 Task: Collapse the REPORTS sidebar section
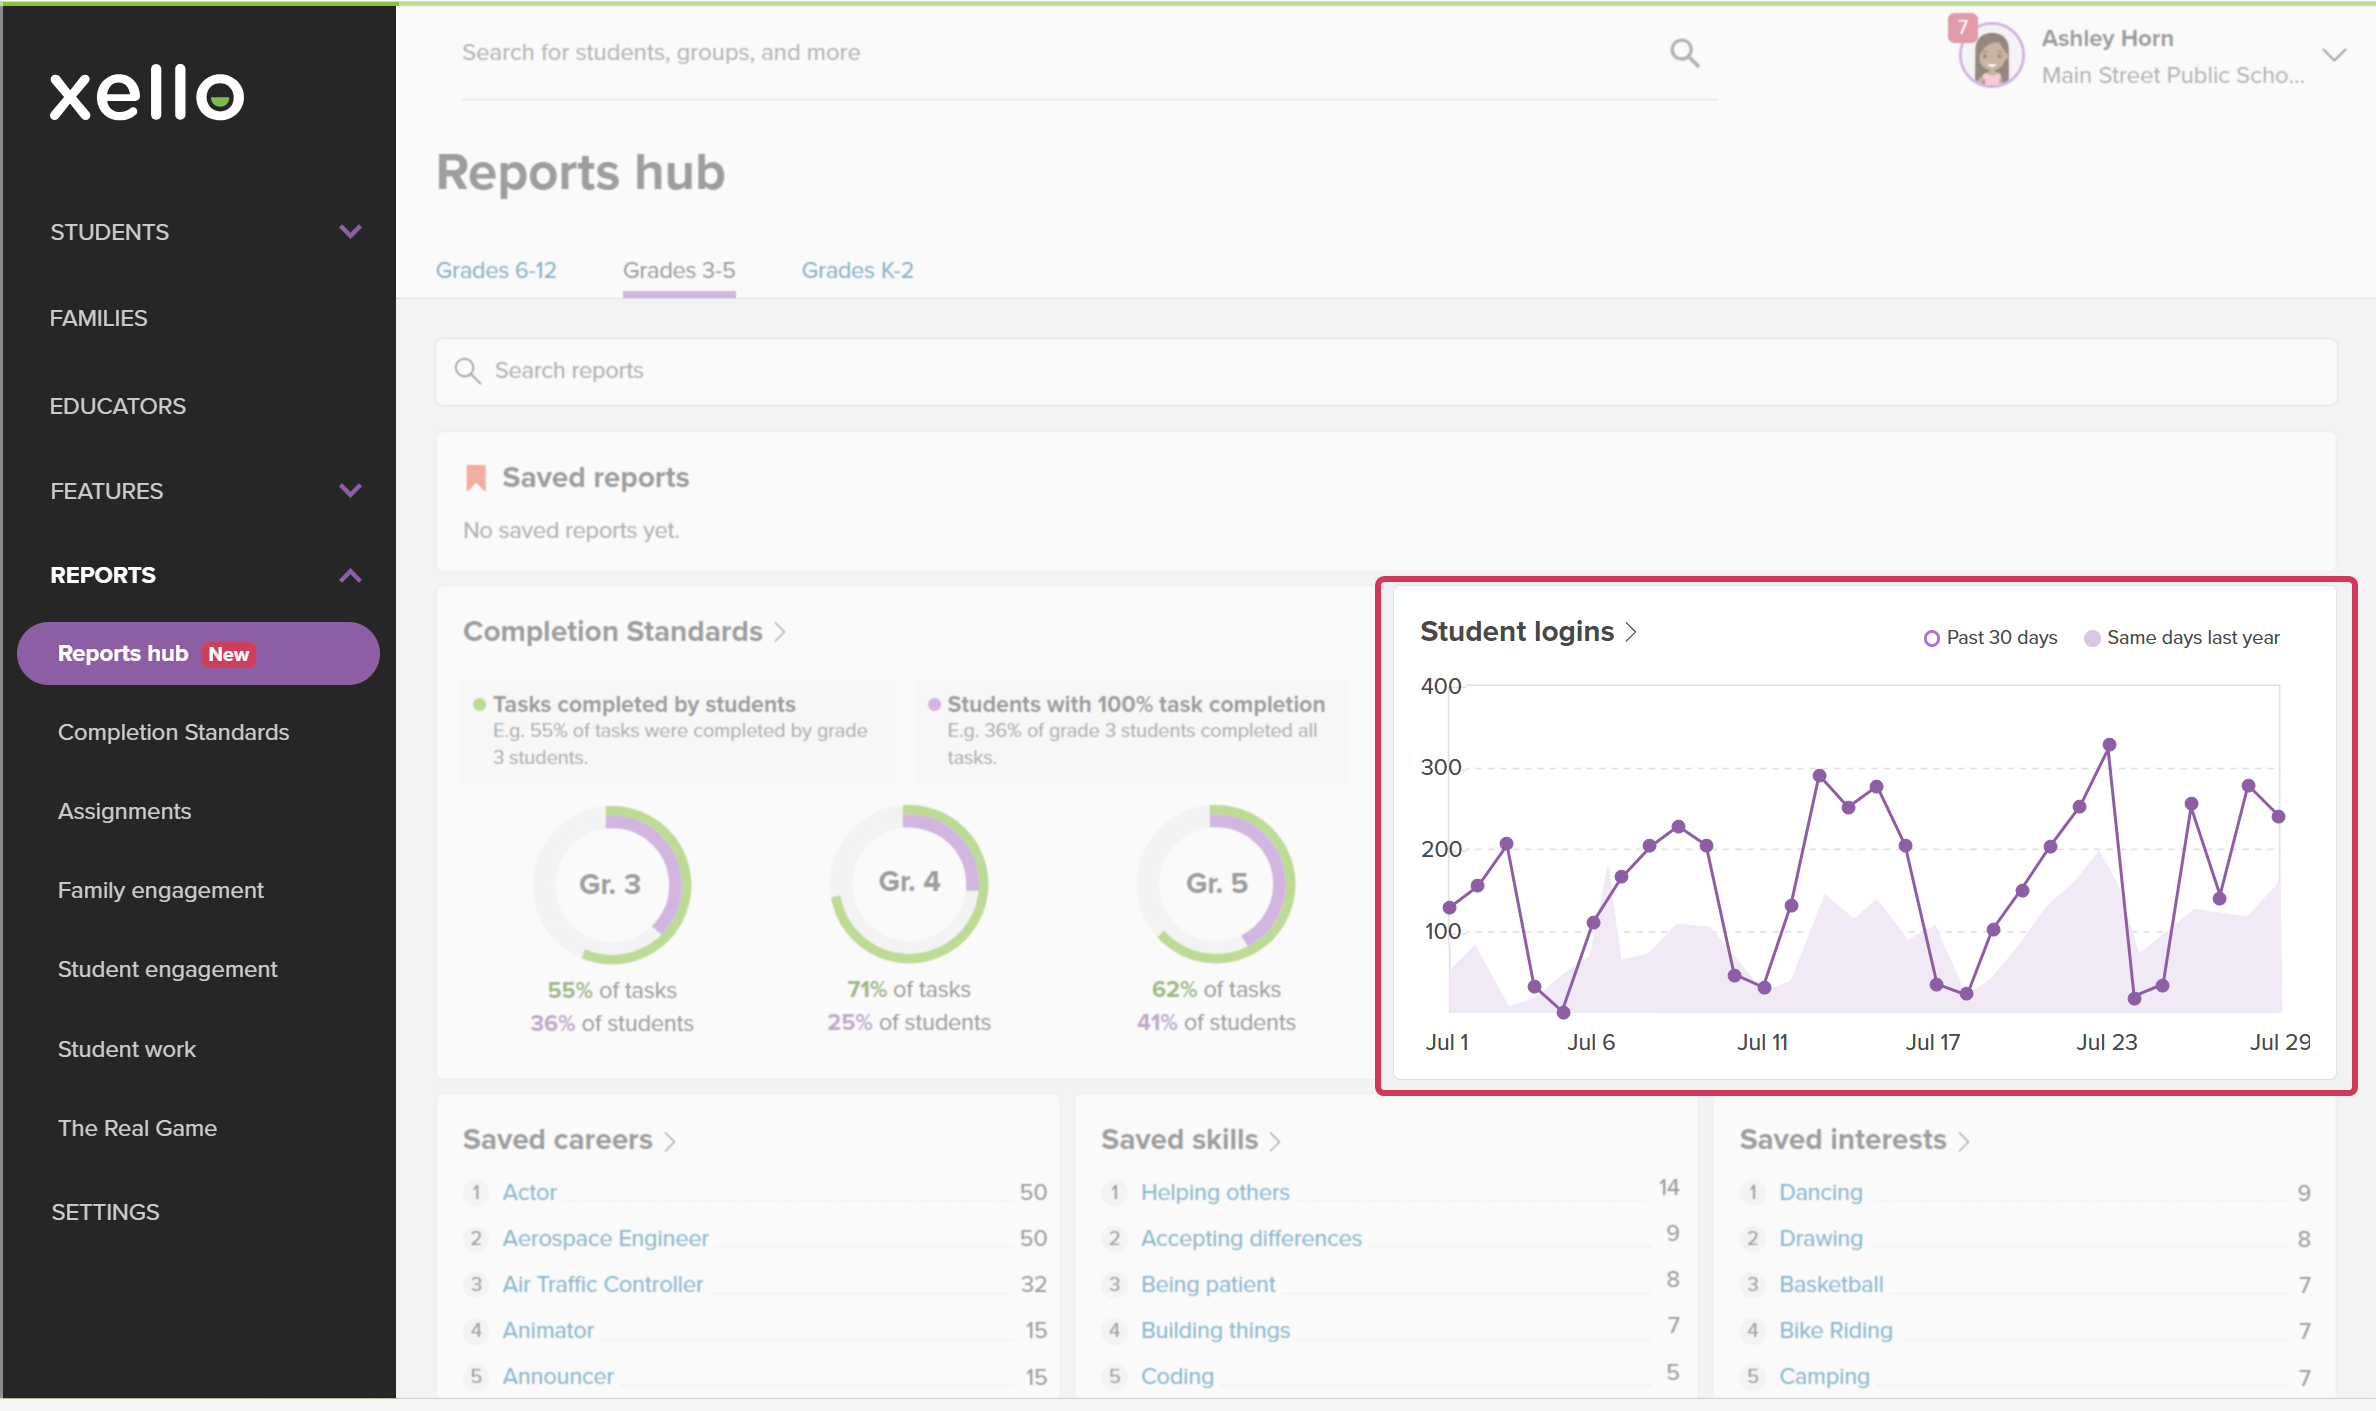click(350, 575)
